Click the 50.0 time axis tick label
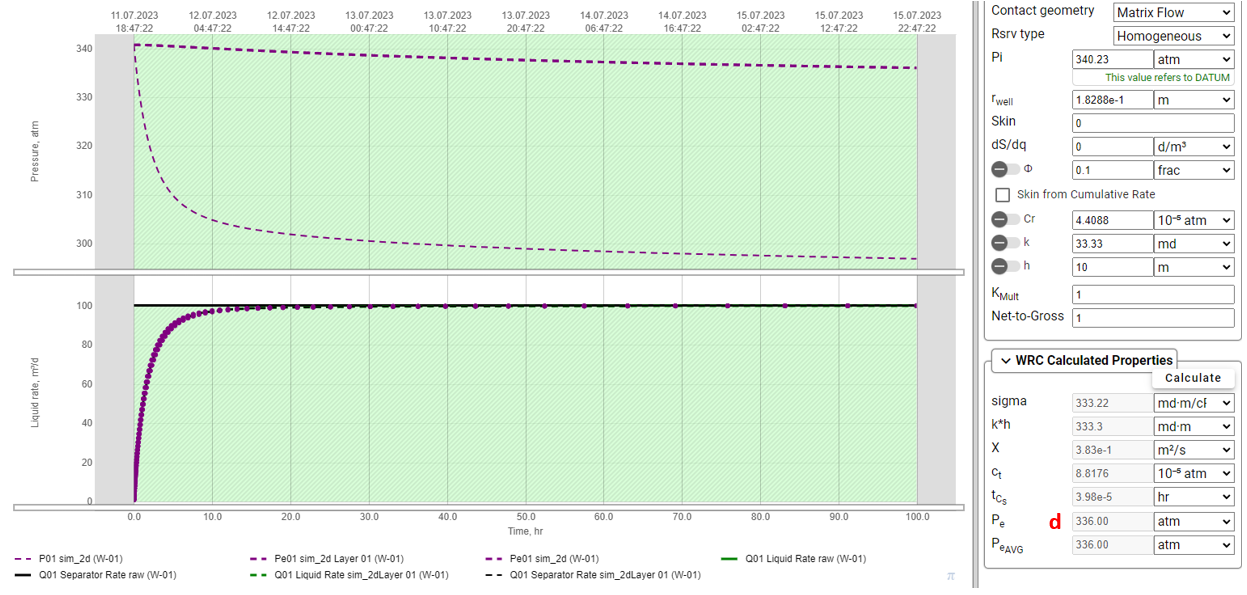The image size is (1247, 595). [526, 517]
